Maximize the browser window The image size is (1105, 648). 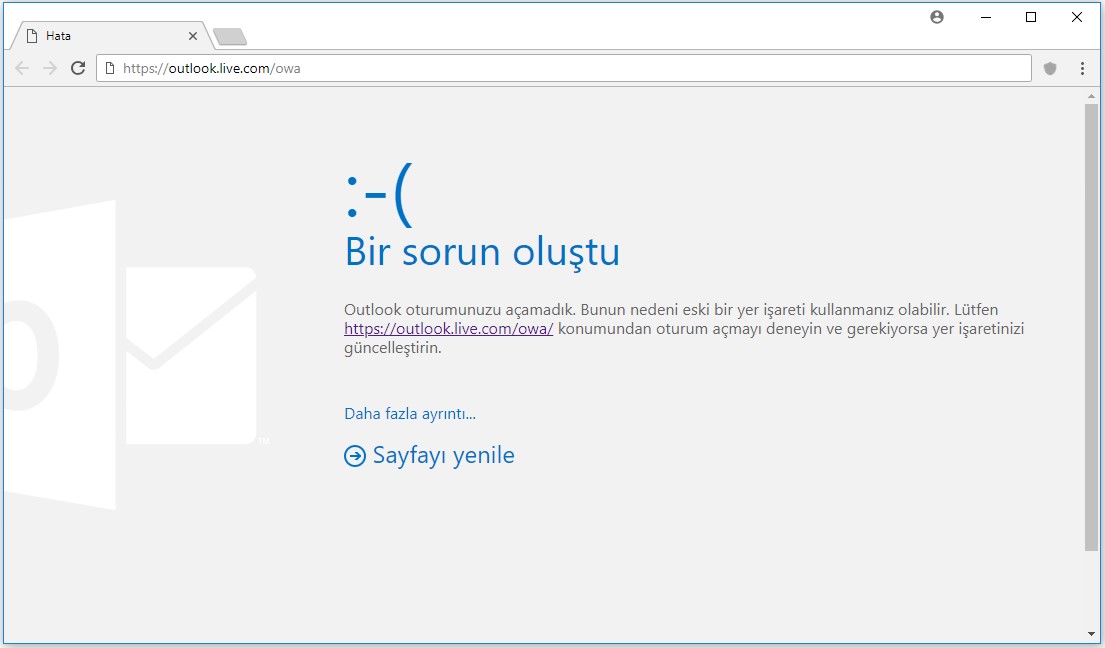[x=1031, y=17]
